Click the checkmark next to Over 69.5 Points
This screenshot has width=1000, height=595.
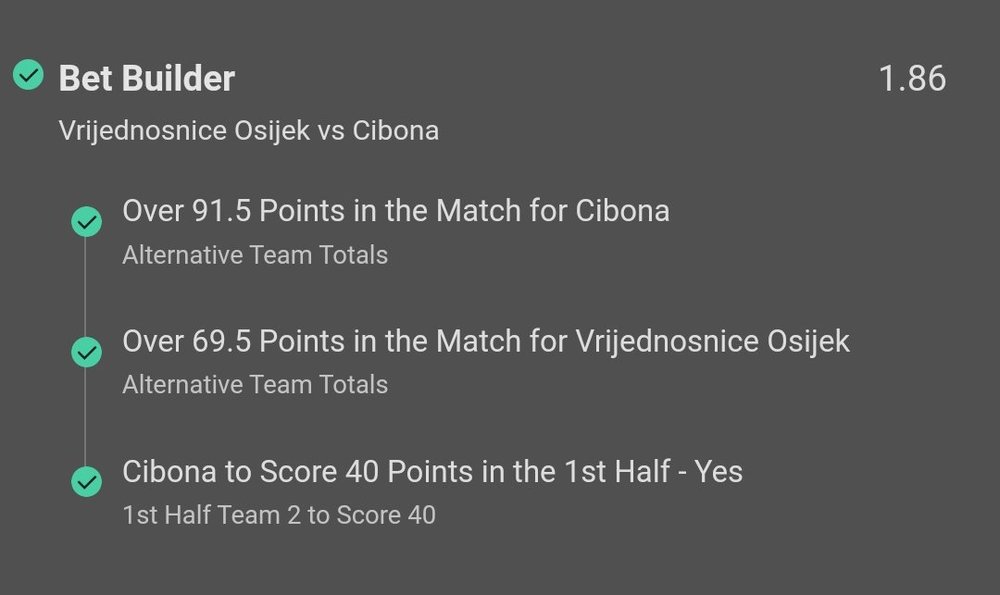87,352
